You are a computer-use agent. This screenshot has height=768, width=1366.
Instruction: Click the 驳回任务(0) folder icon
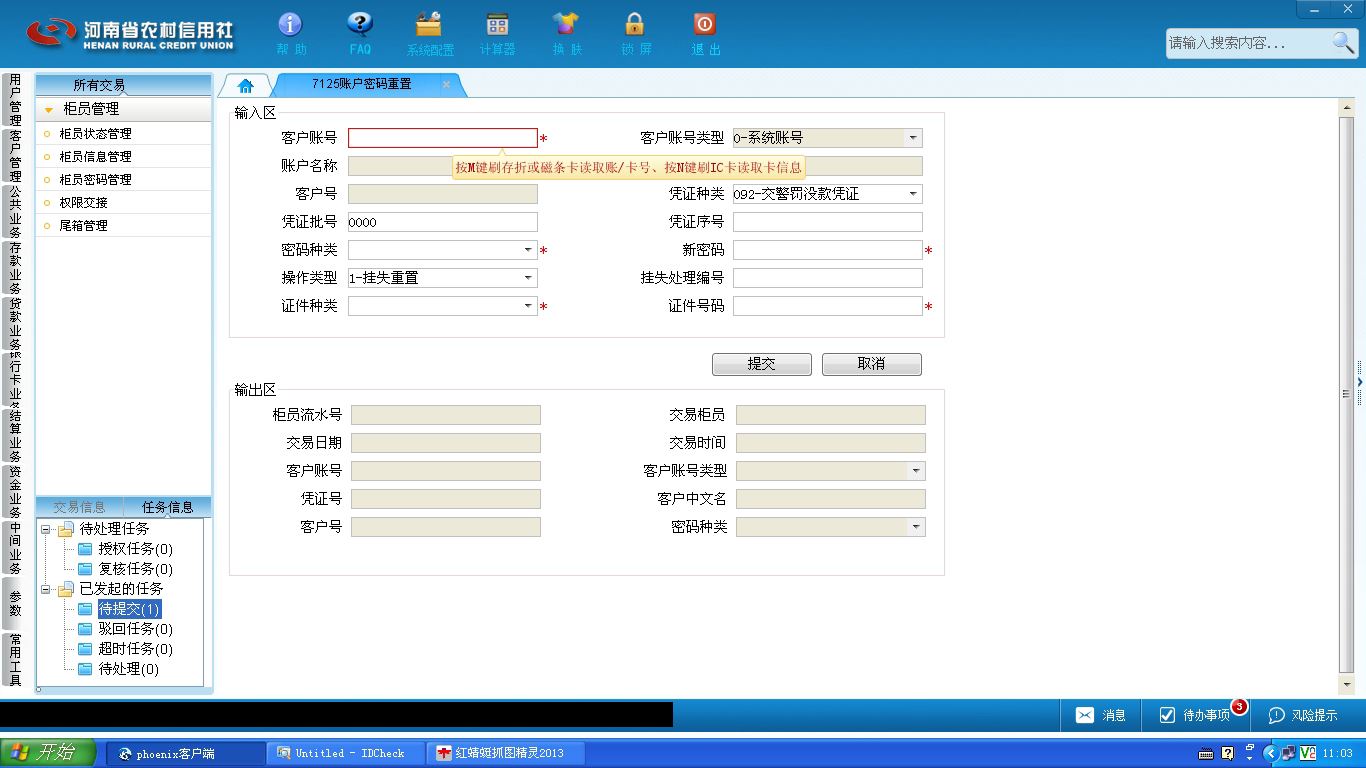coord(85,629)
